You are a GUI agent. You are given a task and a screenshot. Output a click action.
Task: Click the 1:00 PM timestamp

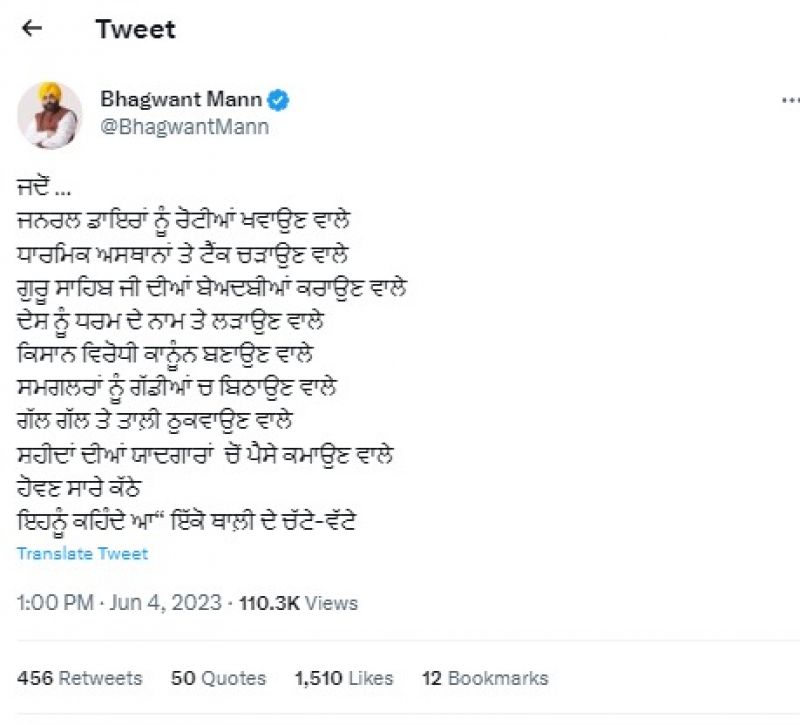pyautogui.click(x=56, y=603)
